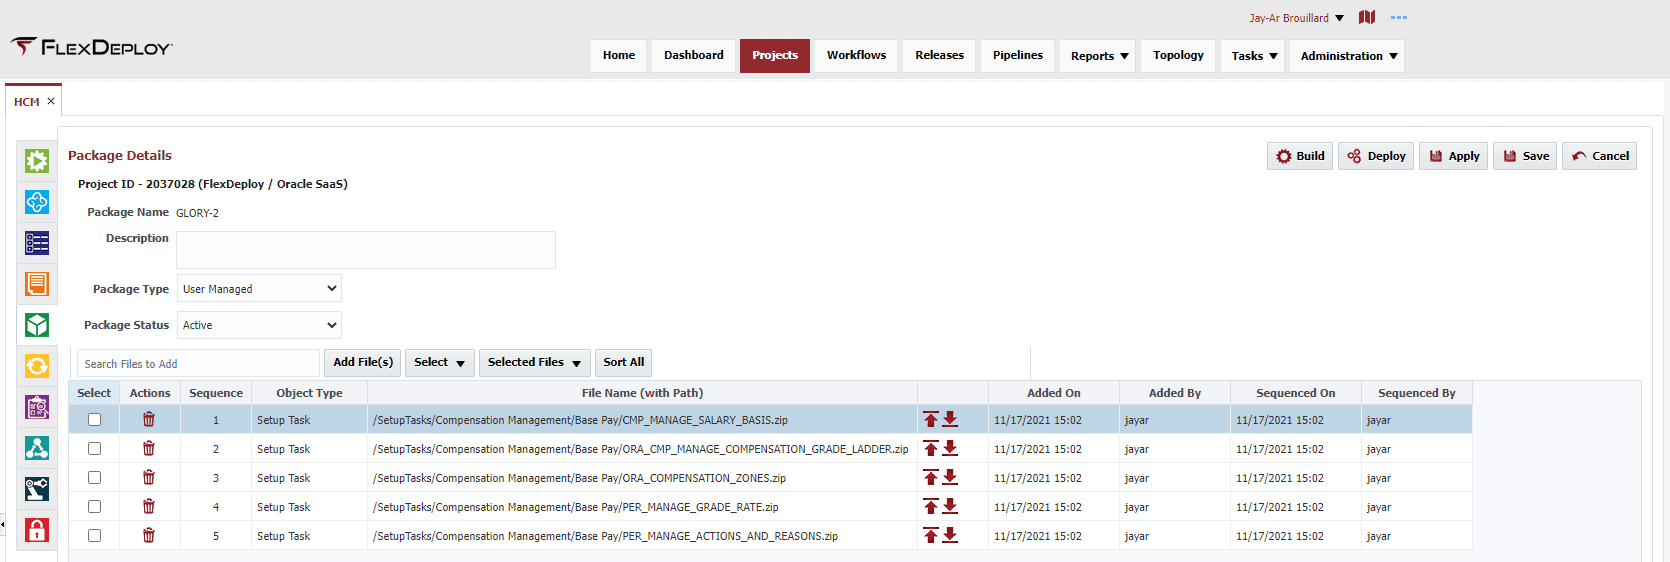Expand the Administration menu
Image resolution: width=1670 pixels, height=562 pixels.
click(1347, 56)
